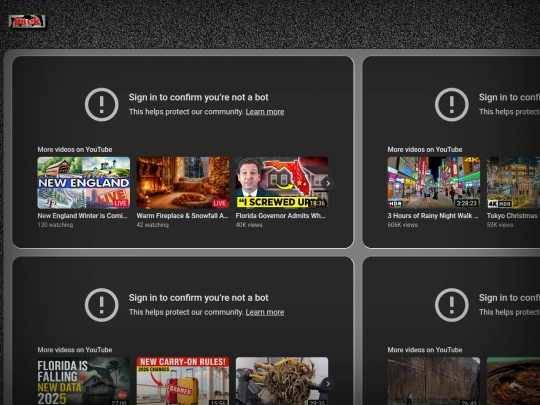Click "Sign in to confirm you're not a bot" top-left
Viewport: 540px width, 405px height.
(198, 97)
